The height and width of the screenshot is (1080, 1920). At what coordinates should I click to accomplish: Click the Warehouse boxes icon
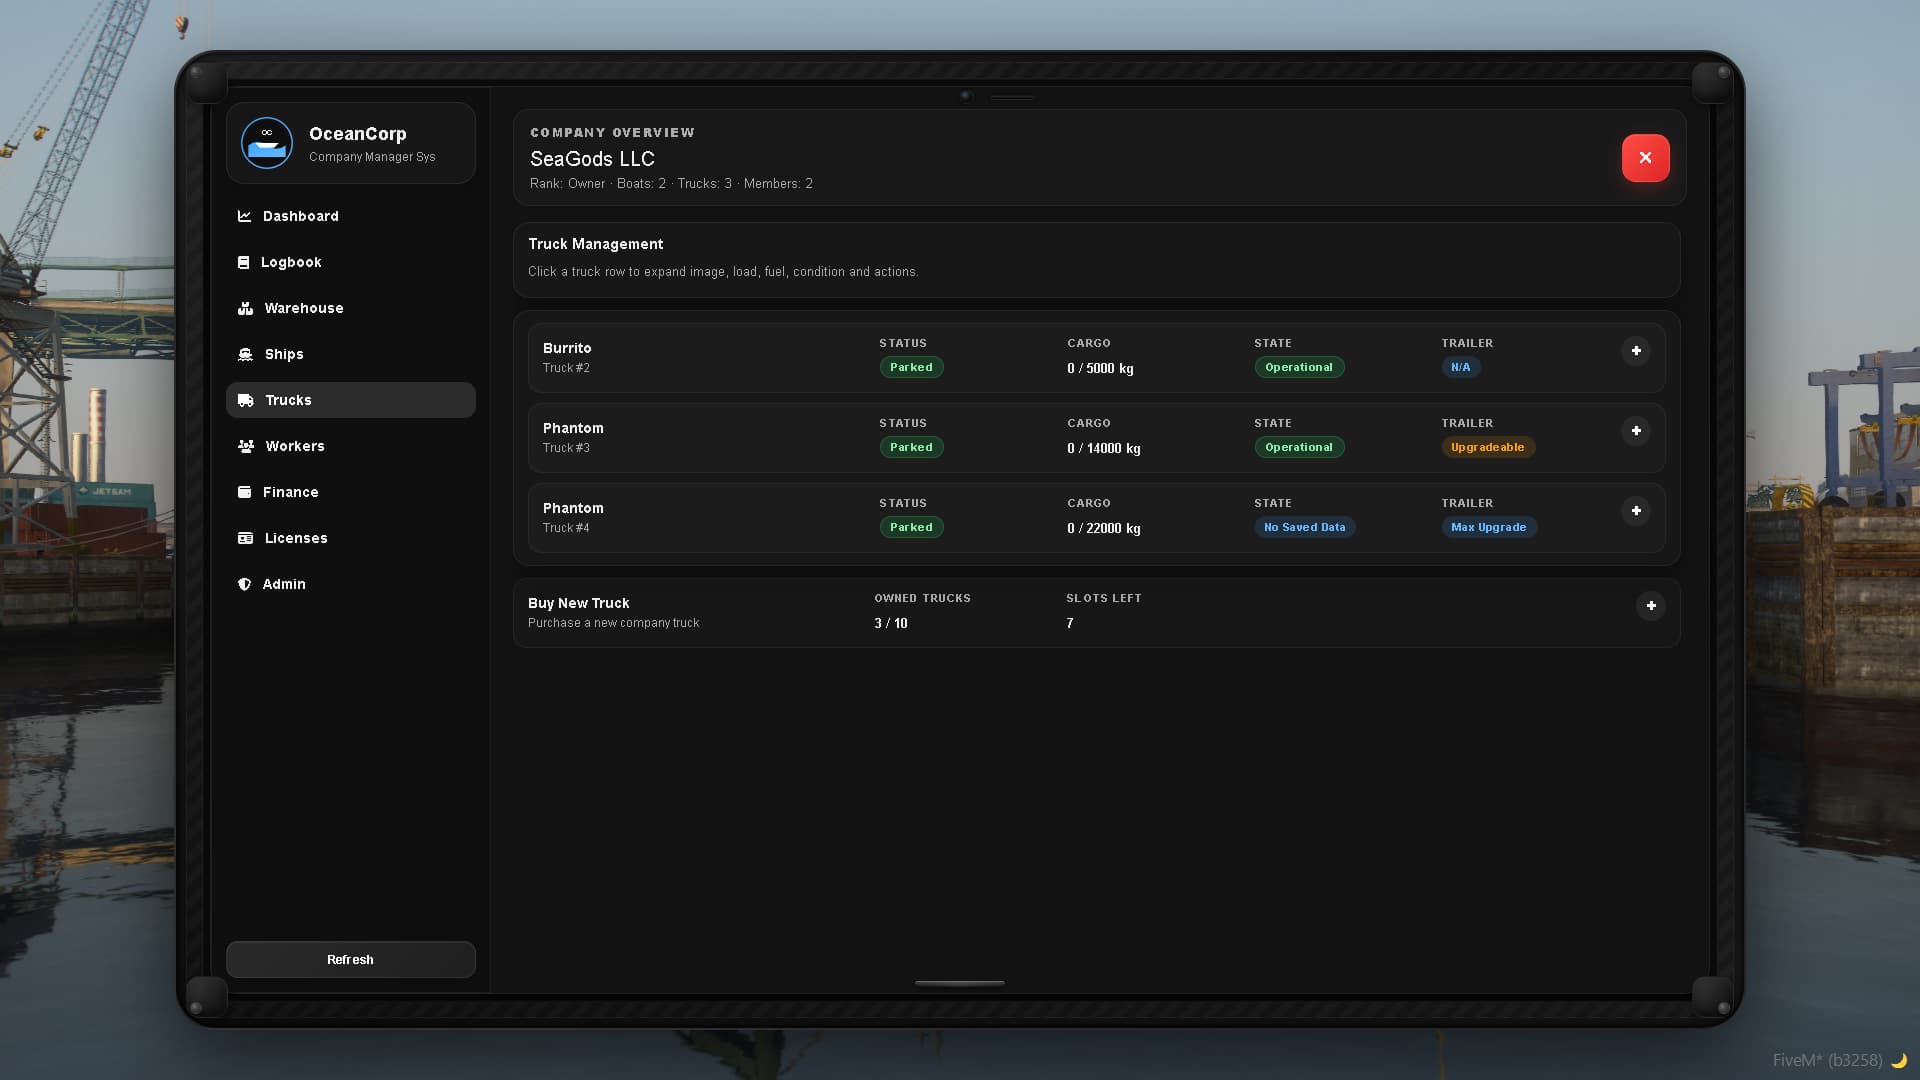pyautogui.click(x=245, y=308)
